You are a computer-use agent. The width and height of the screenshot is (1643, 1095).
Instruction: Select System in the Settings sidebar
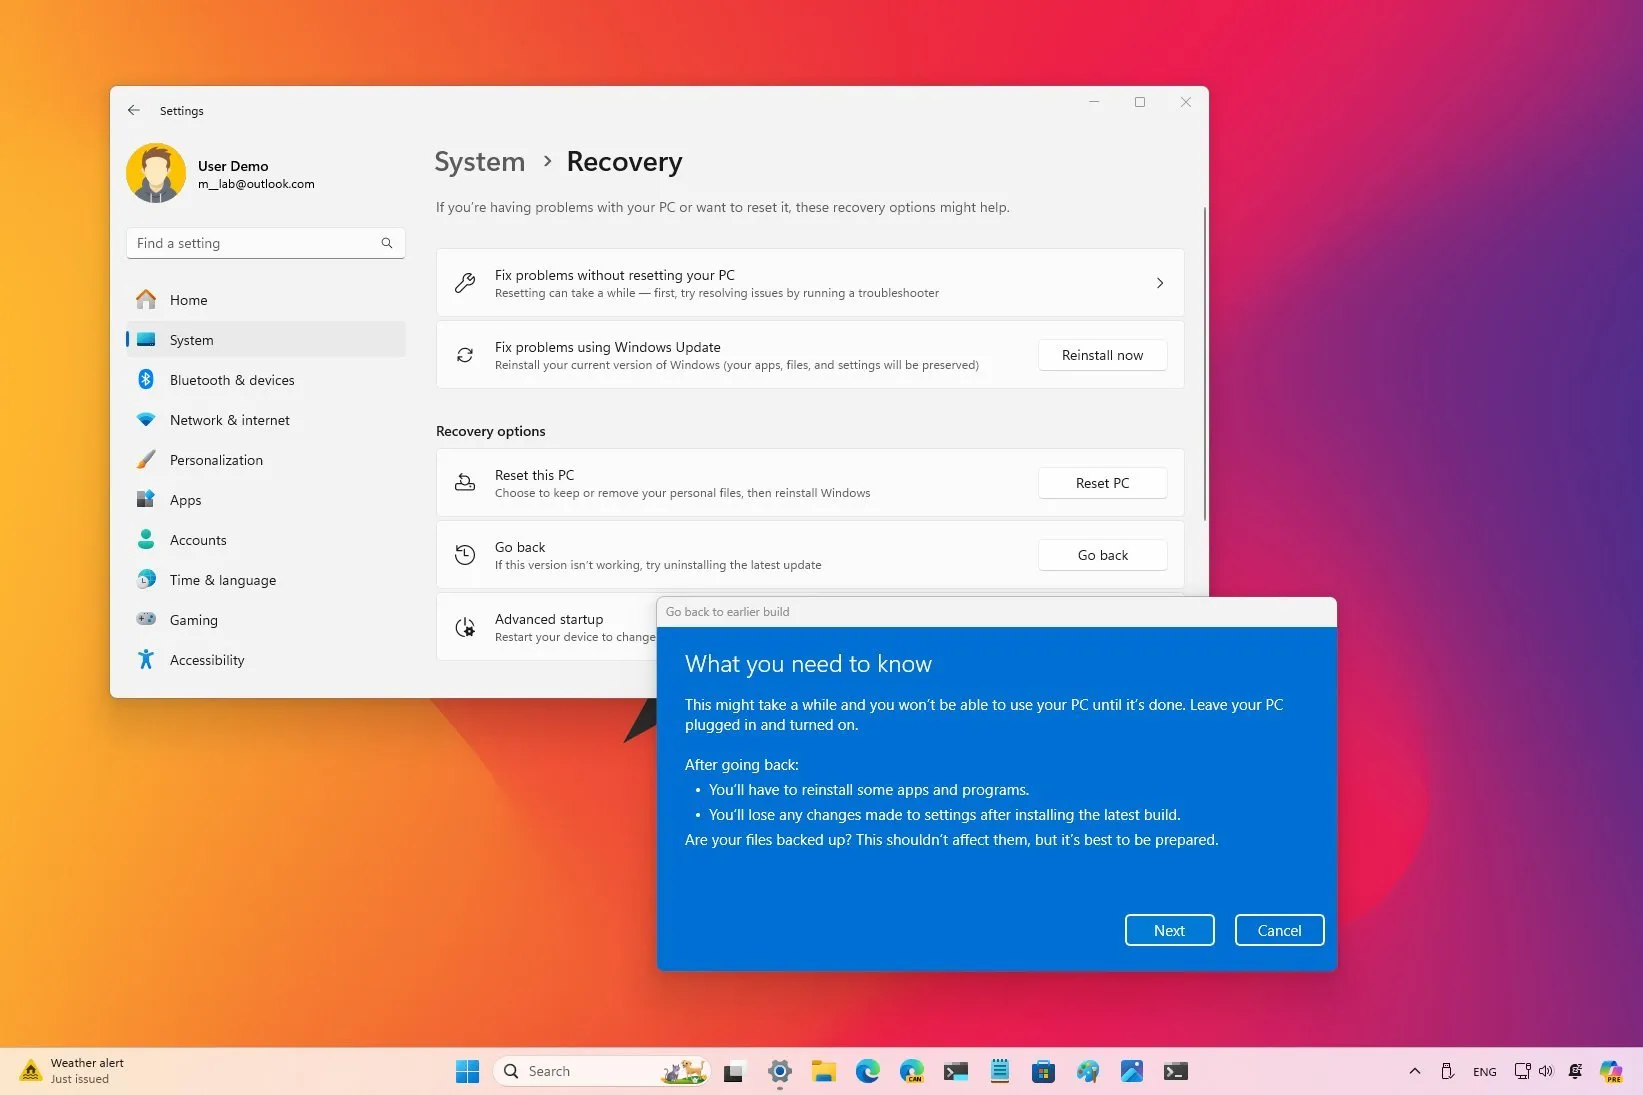265,340
